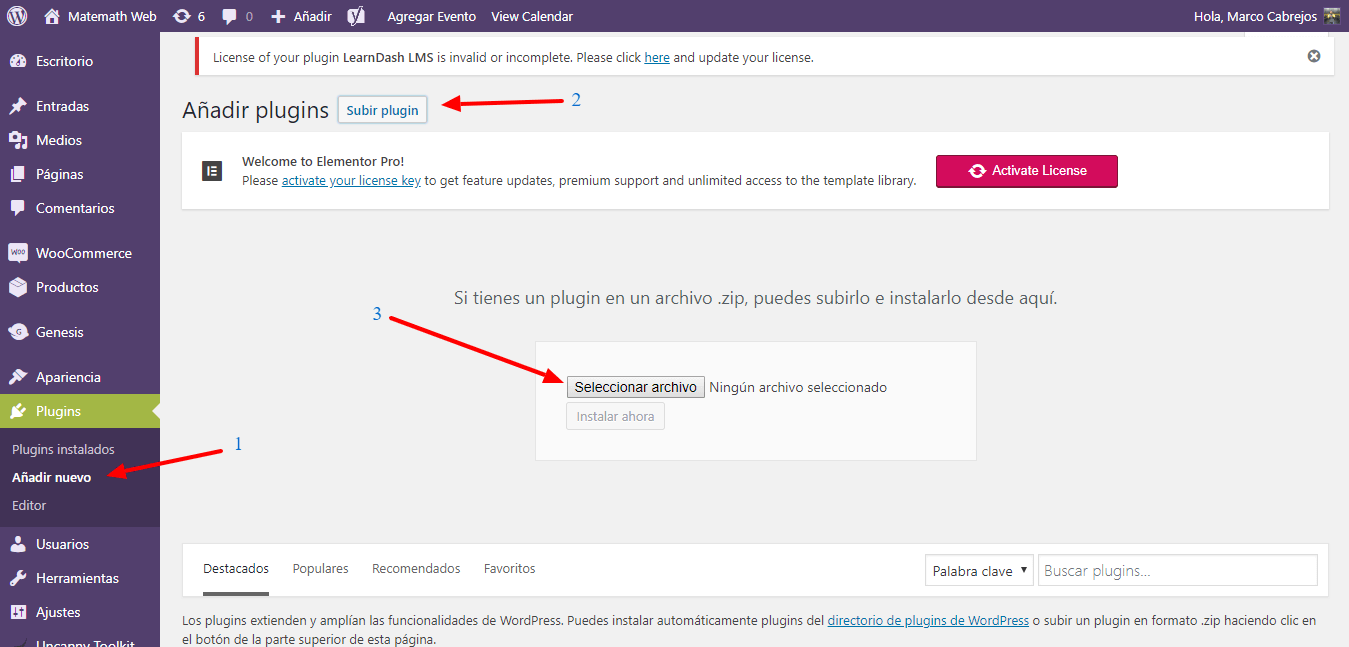Click Marco Cabrejos avatar thumbnail
Screen dimensions: 1349x647
1331,16
